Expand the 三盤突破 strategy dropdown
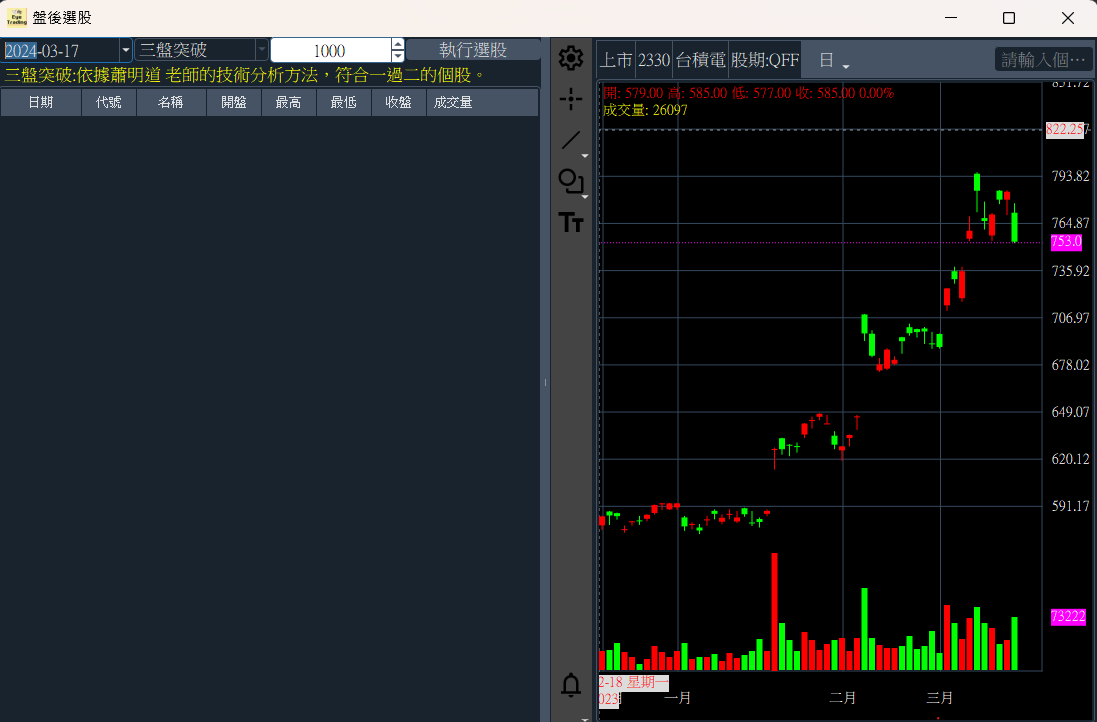1097x722 pixels. [261, 50]
